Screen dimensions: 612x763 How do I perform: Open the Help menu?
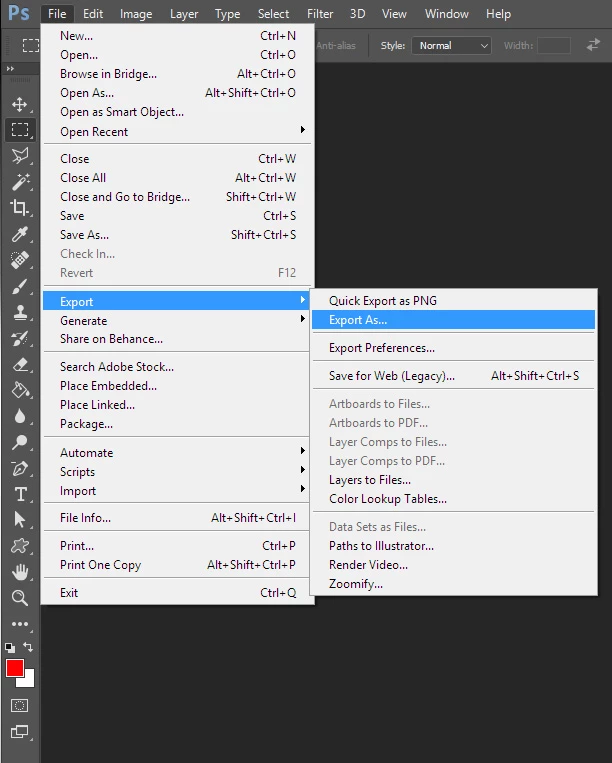click(498, 14)
